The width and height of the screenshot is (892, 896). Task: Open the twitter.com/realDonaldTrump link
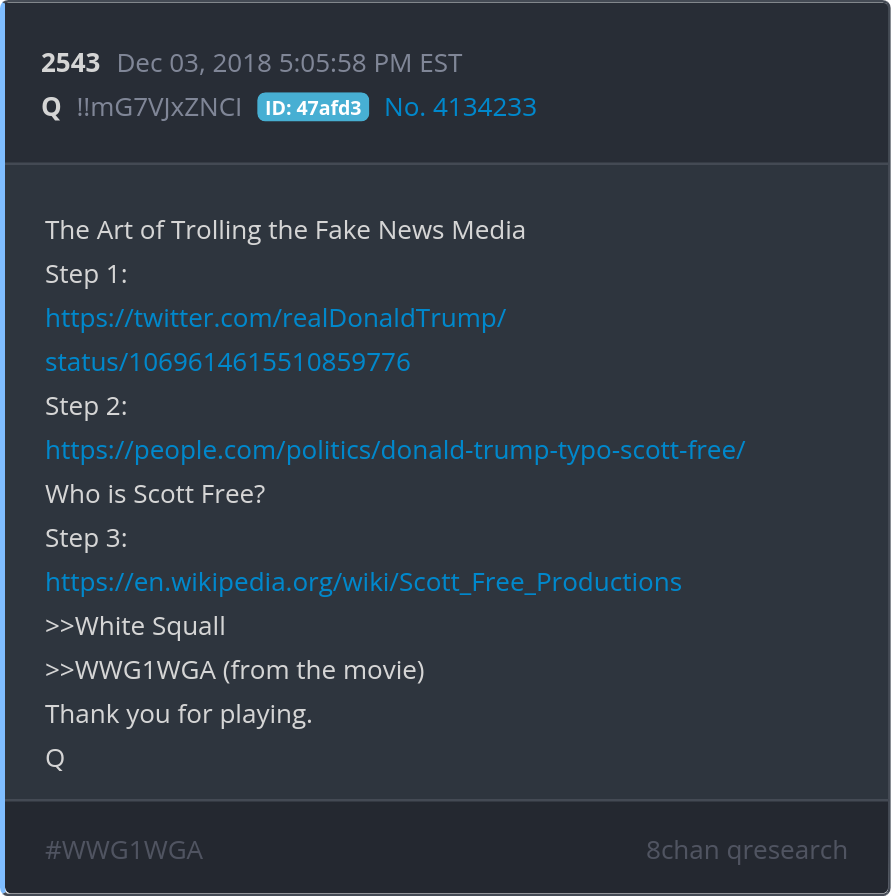(x=275, y=318)
